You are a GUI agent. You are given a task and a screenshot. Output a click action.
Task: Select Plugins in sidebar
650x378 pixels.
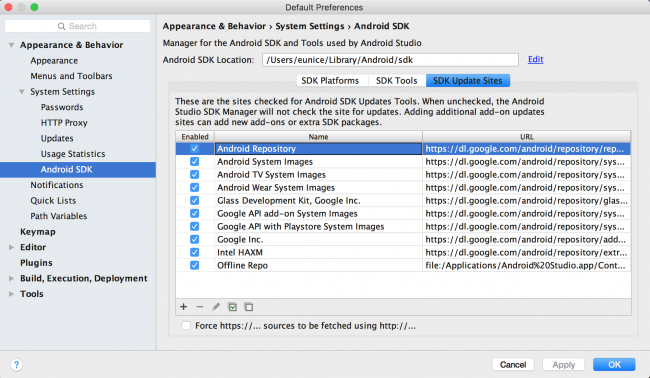(36, 263)
